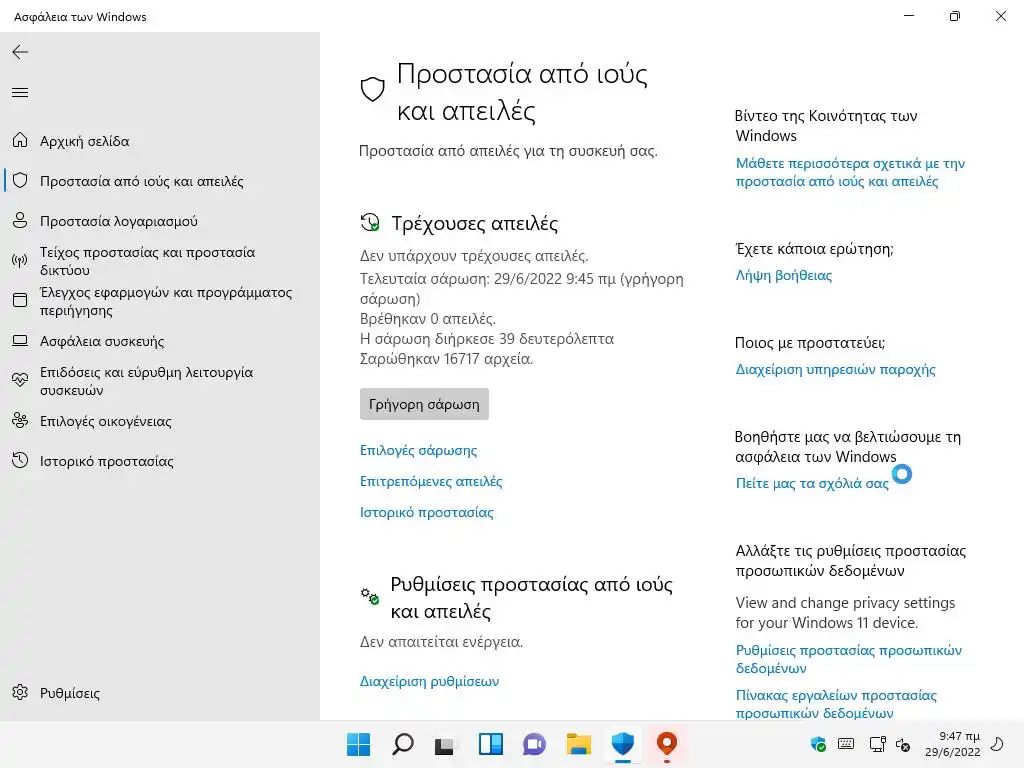
Task: Open the Chat taskbar icon
Action: click(534, 744)
